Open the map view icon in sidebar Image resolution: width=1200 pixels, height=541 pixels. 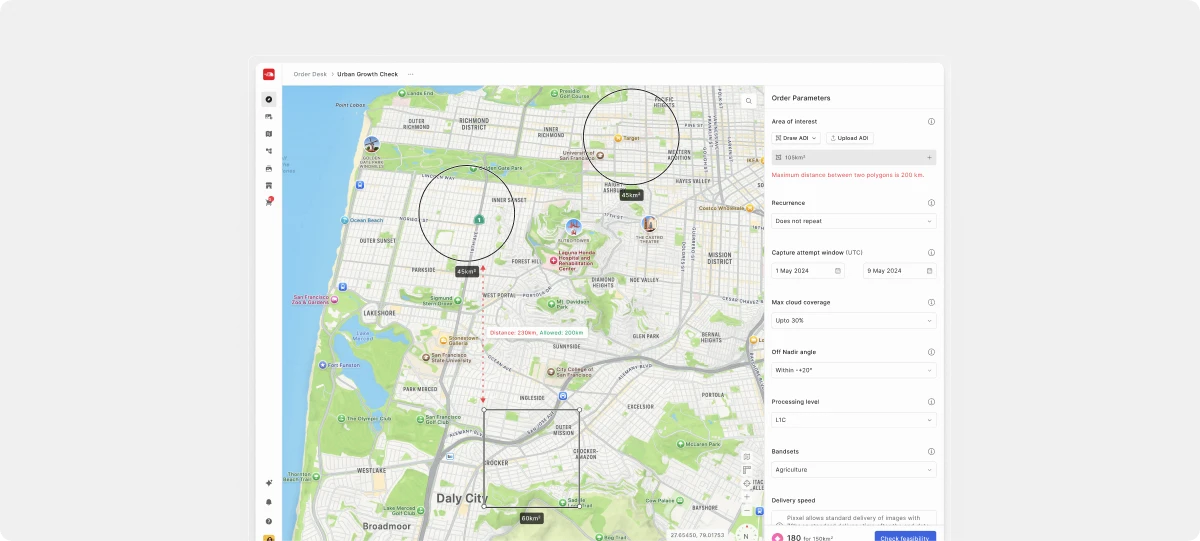point(269,134)
